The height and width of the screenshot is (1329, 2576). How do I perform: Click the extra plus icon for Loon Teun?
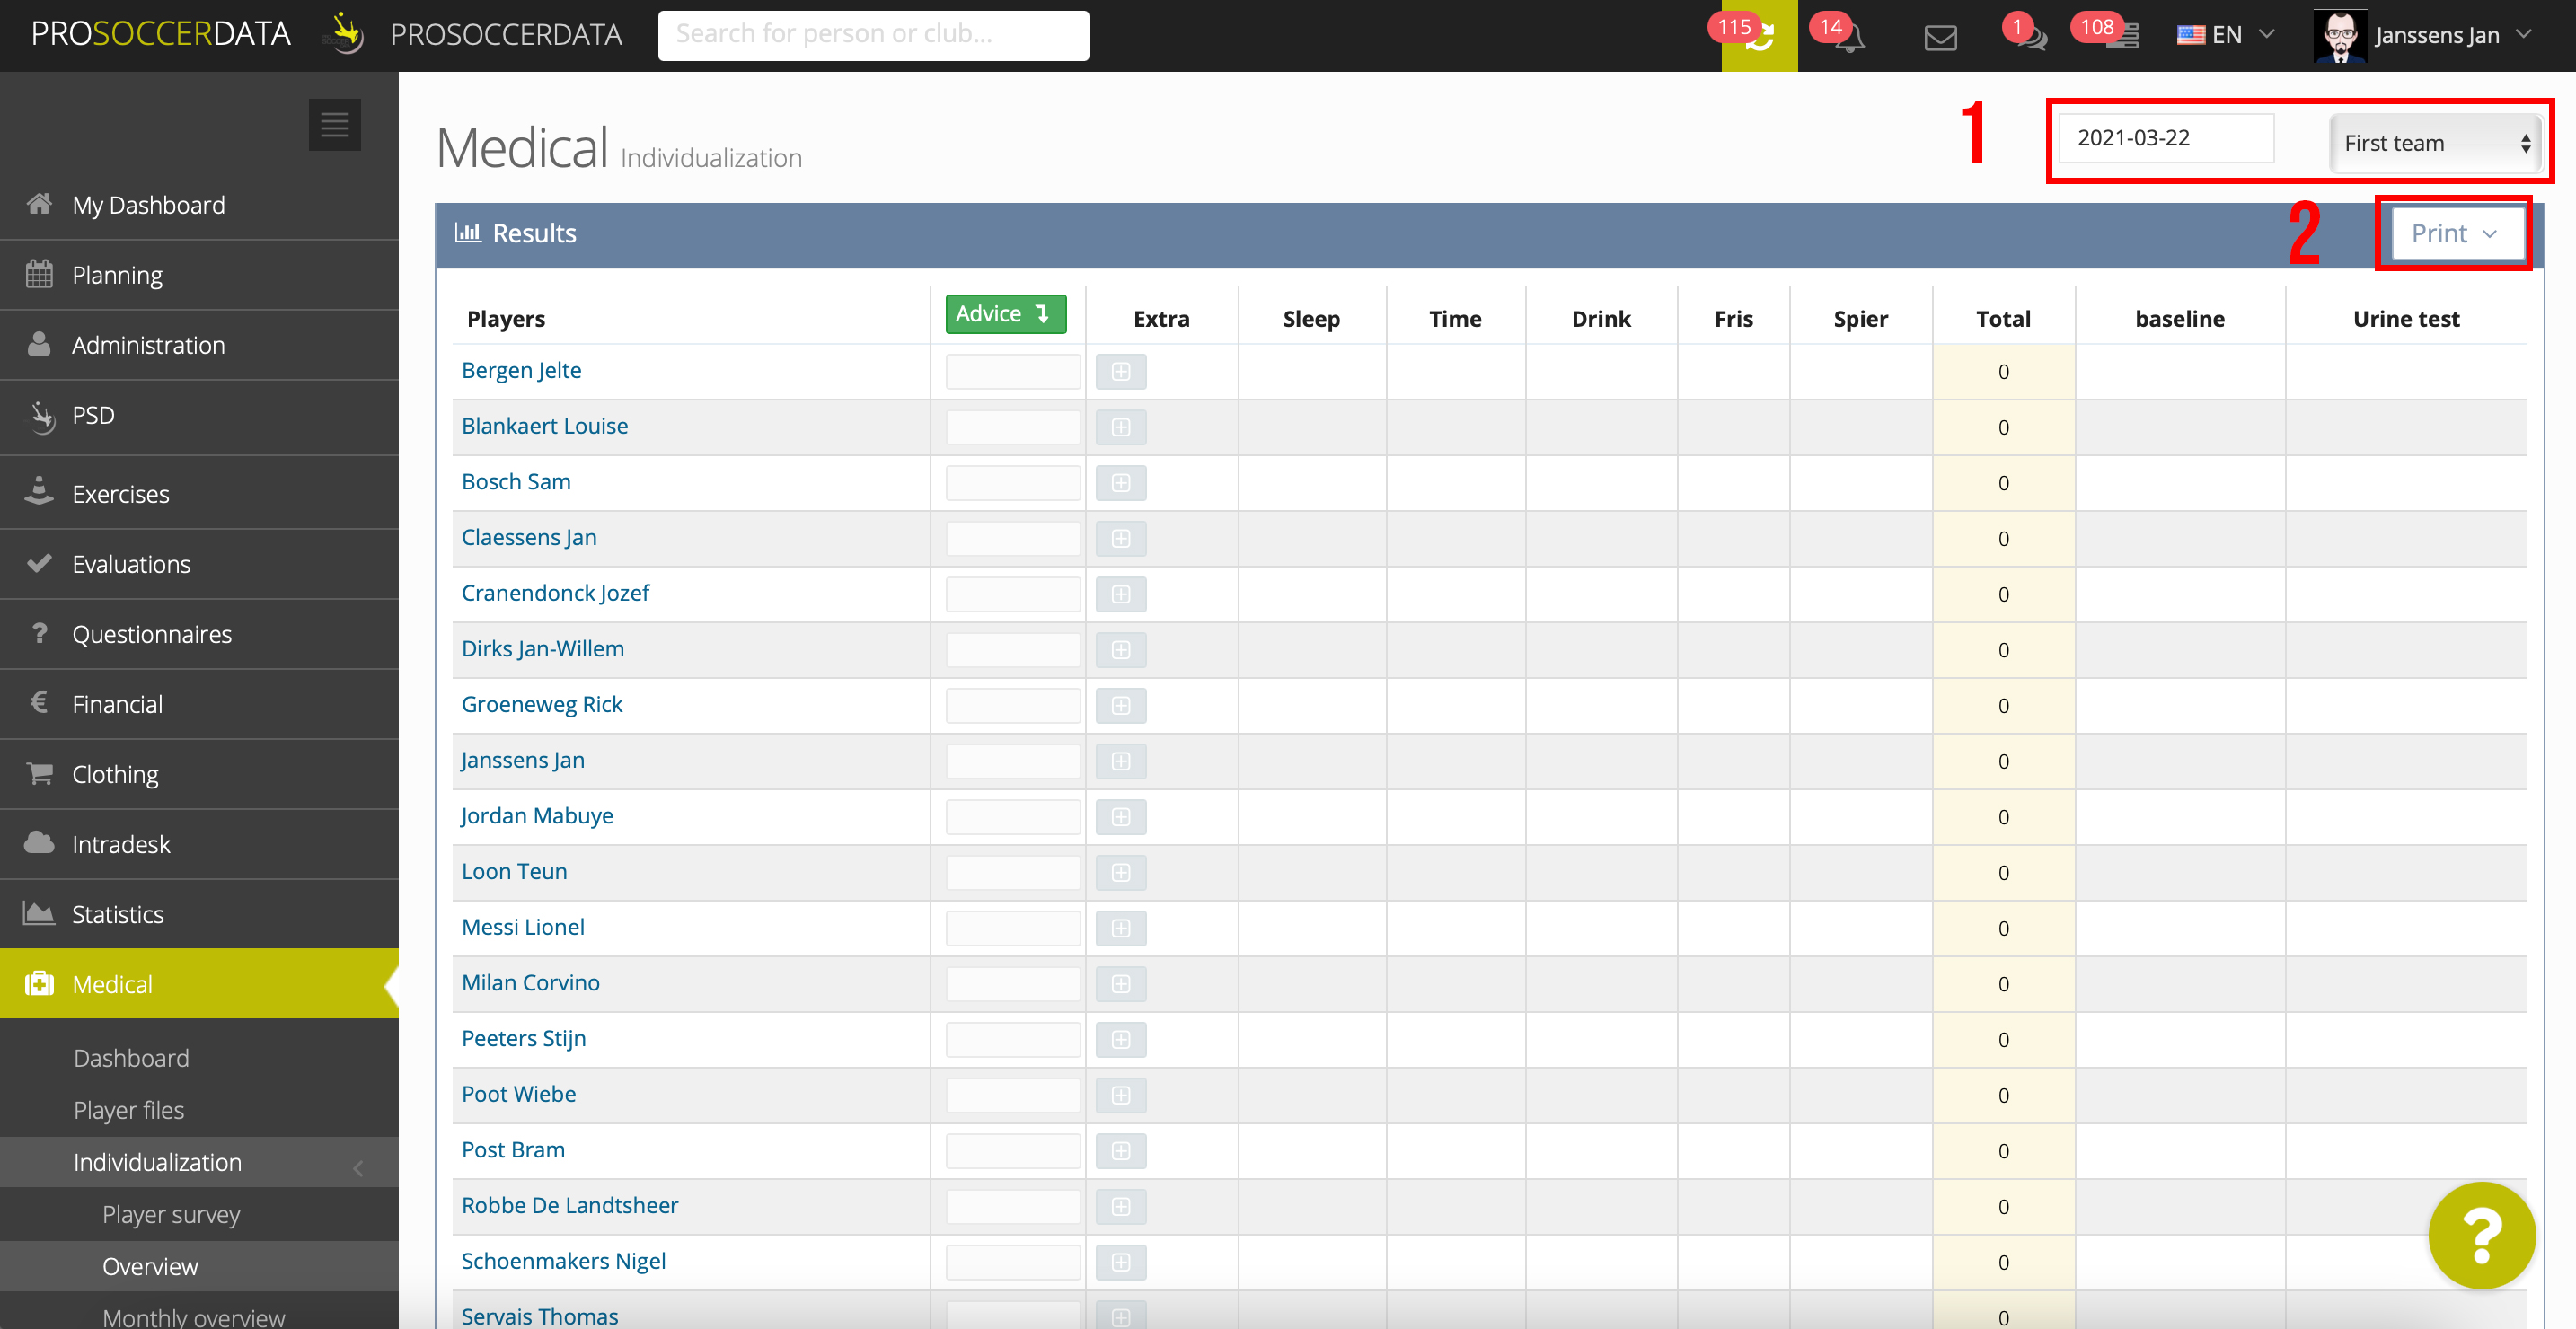click(1121, 873)
